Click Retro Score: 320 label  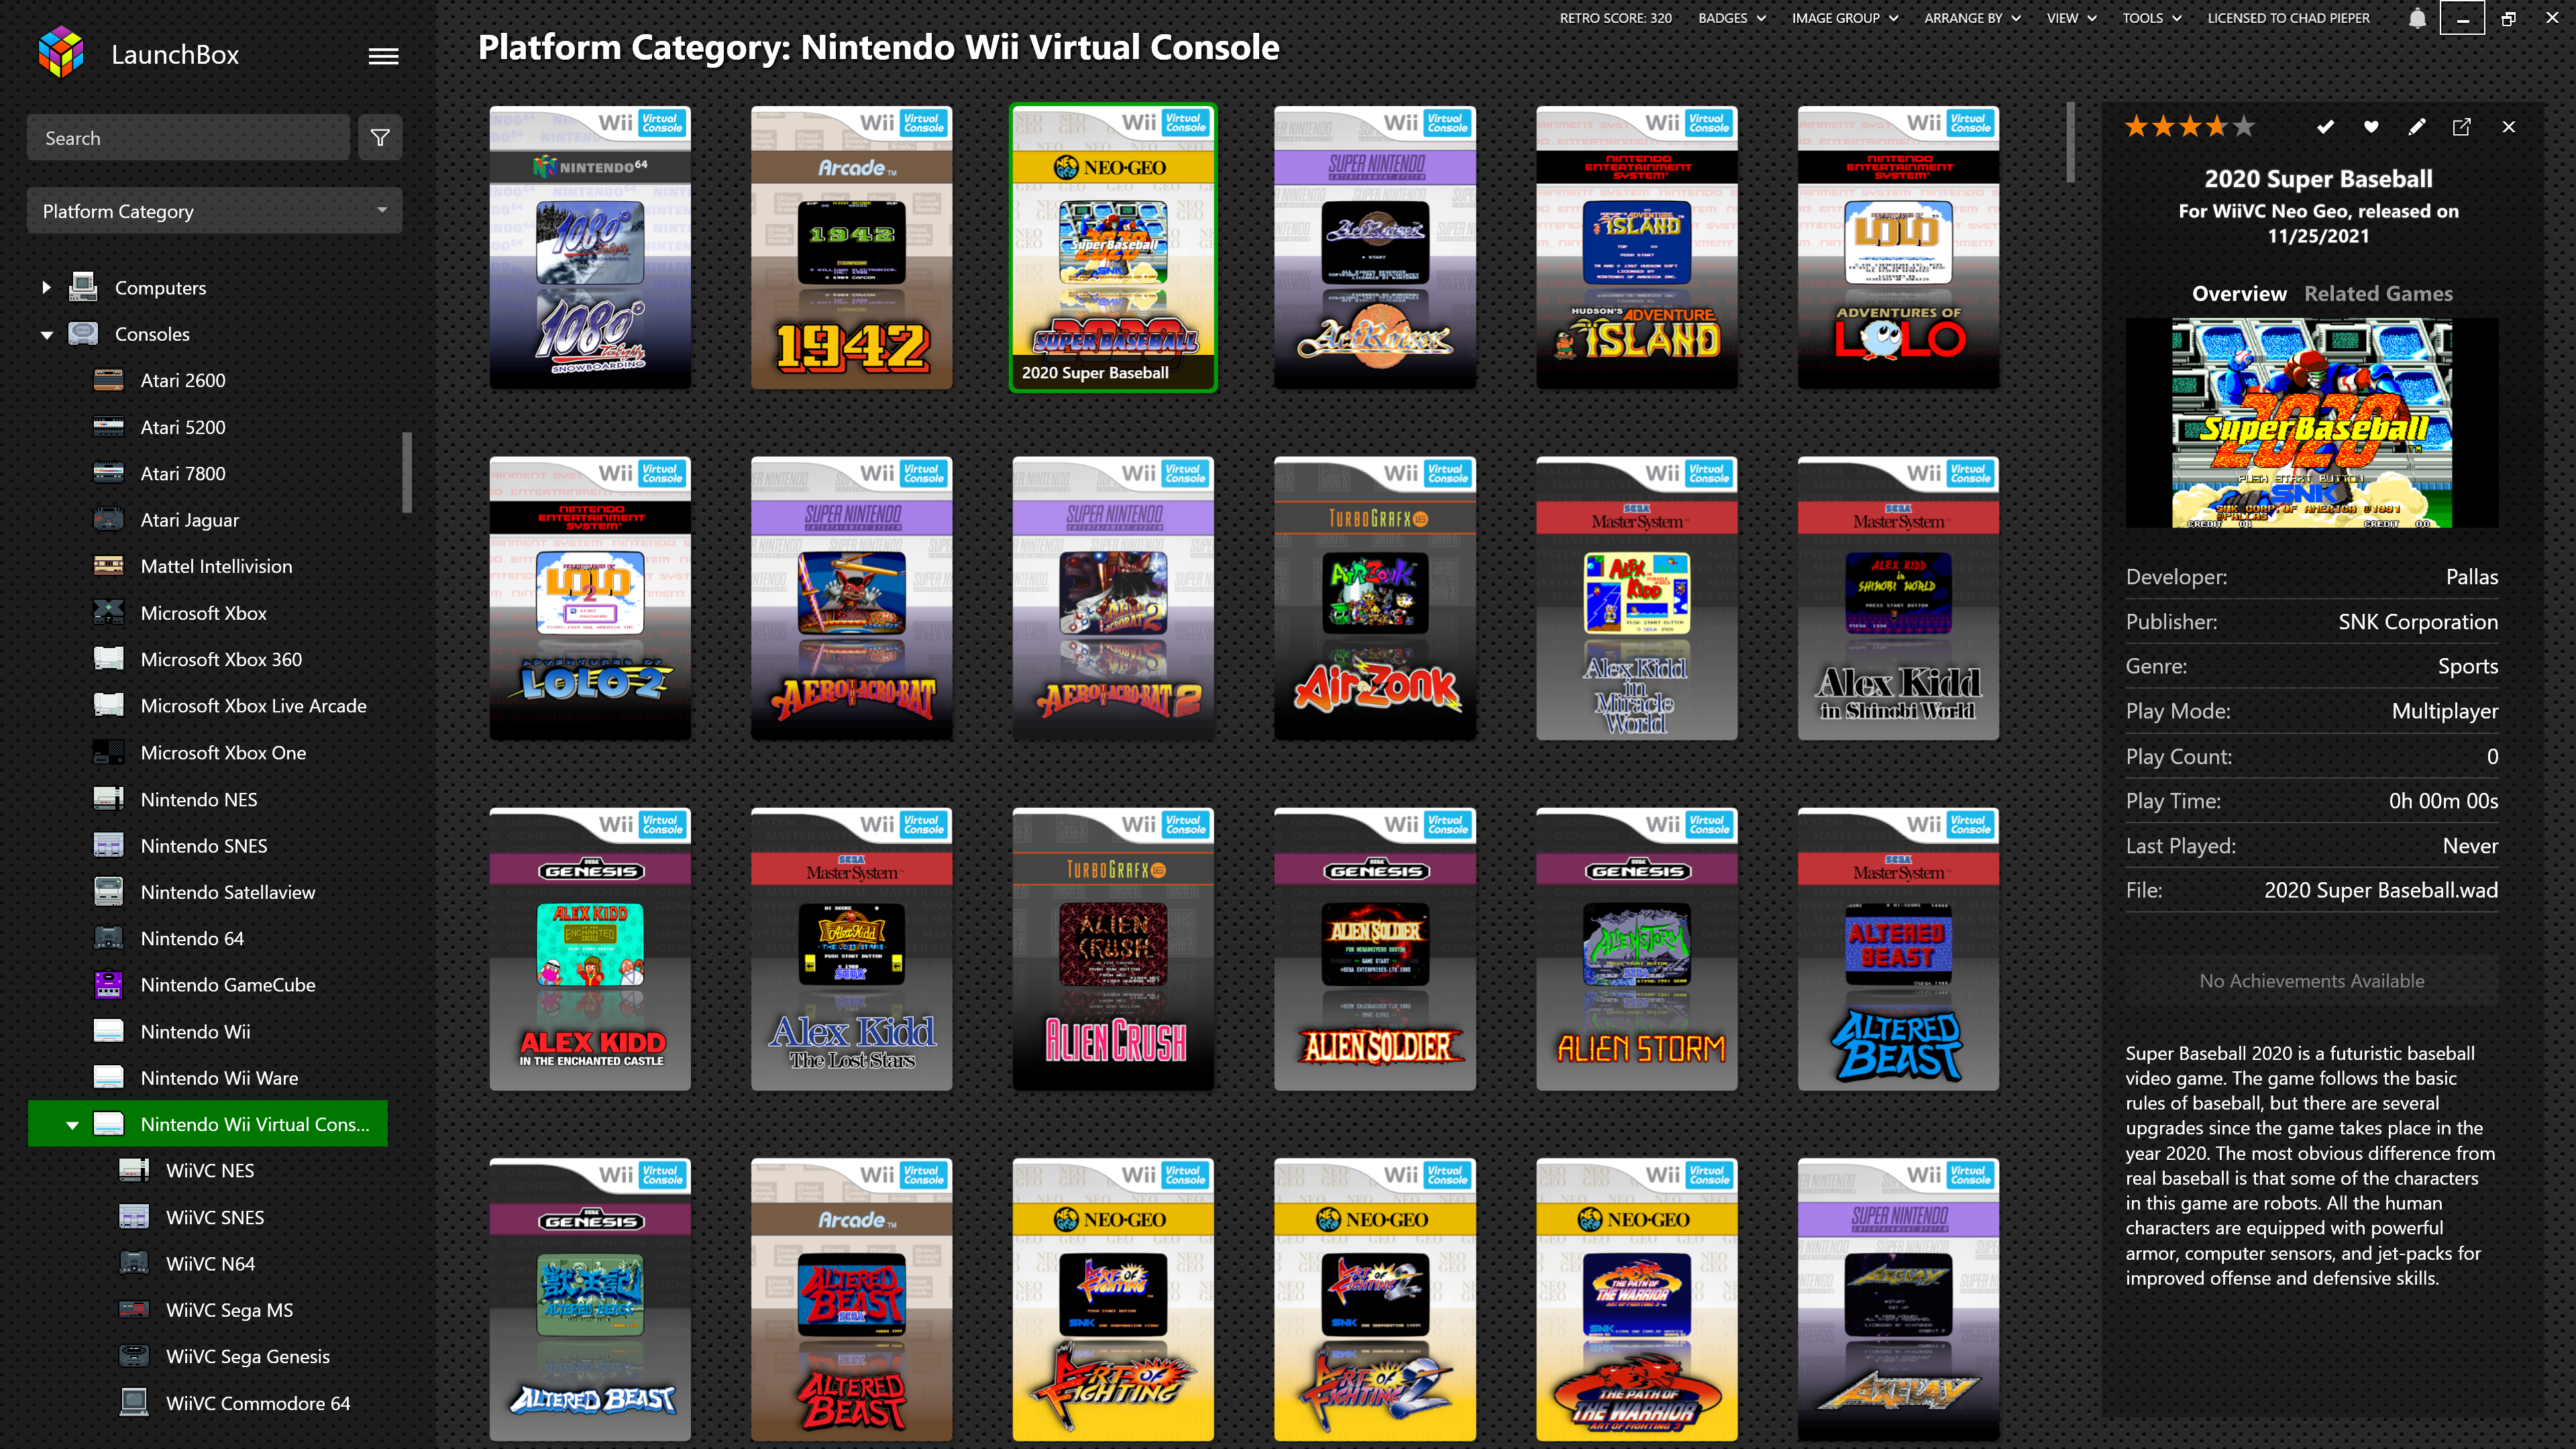[x=1615, y=18]
